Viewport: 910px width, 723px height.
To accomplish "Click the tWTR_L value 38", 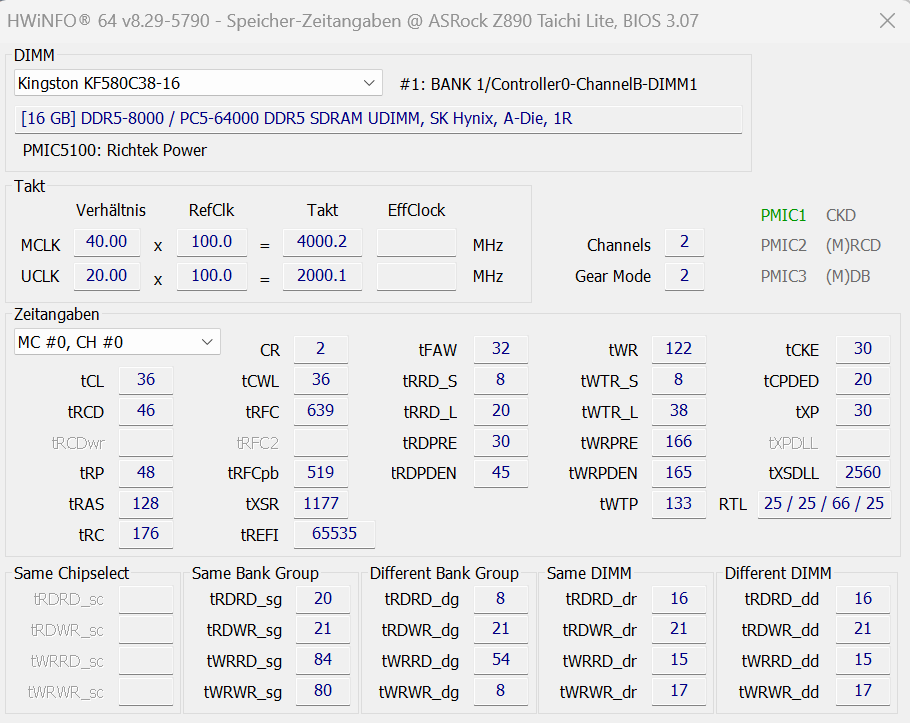I will click(678, 411).
